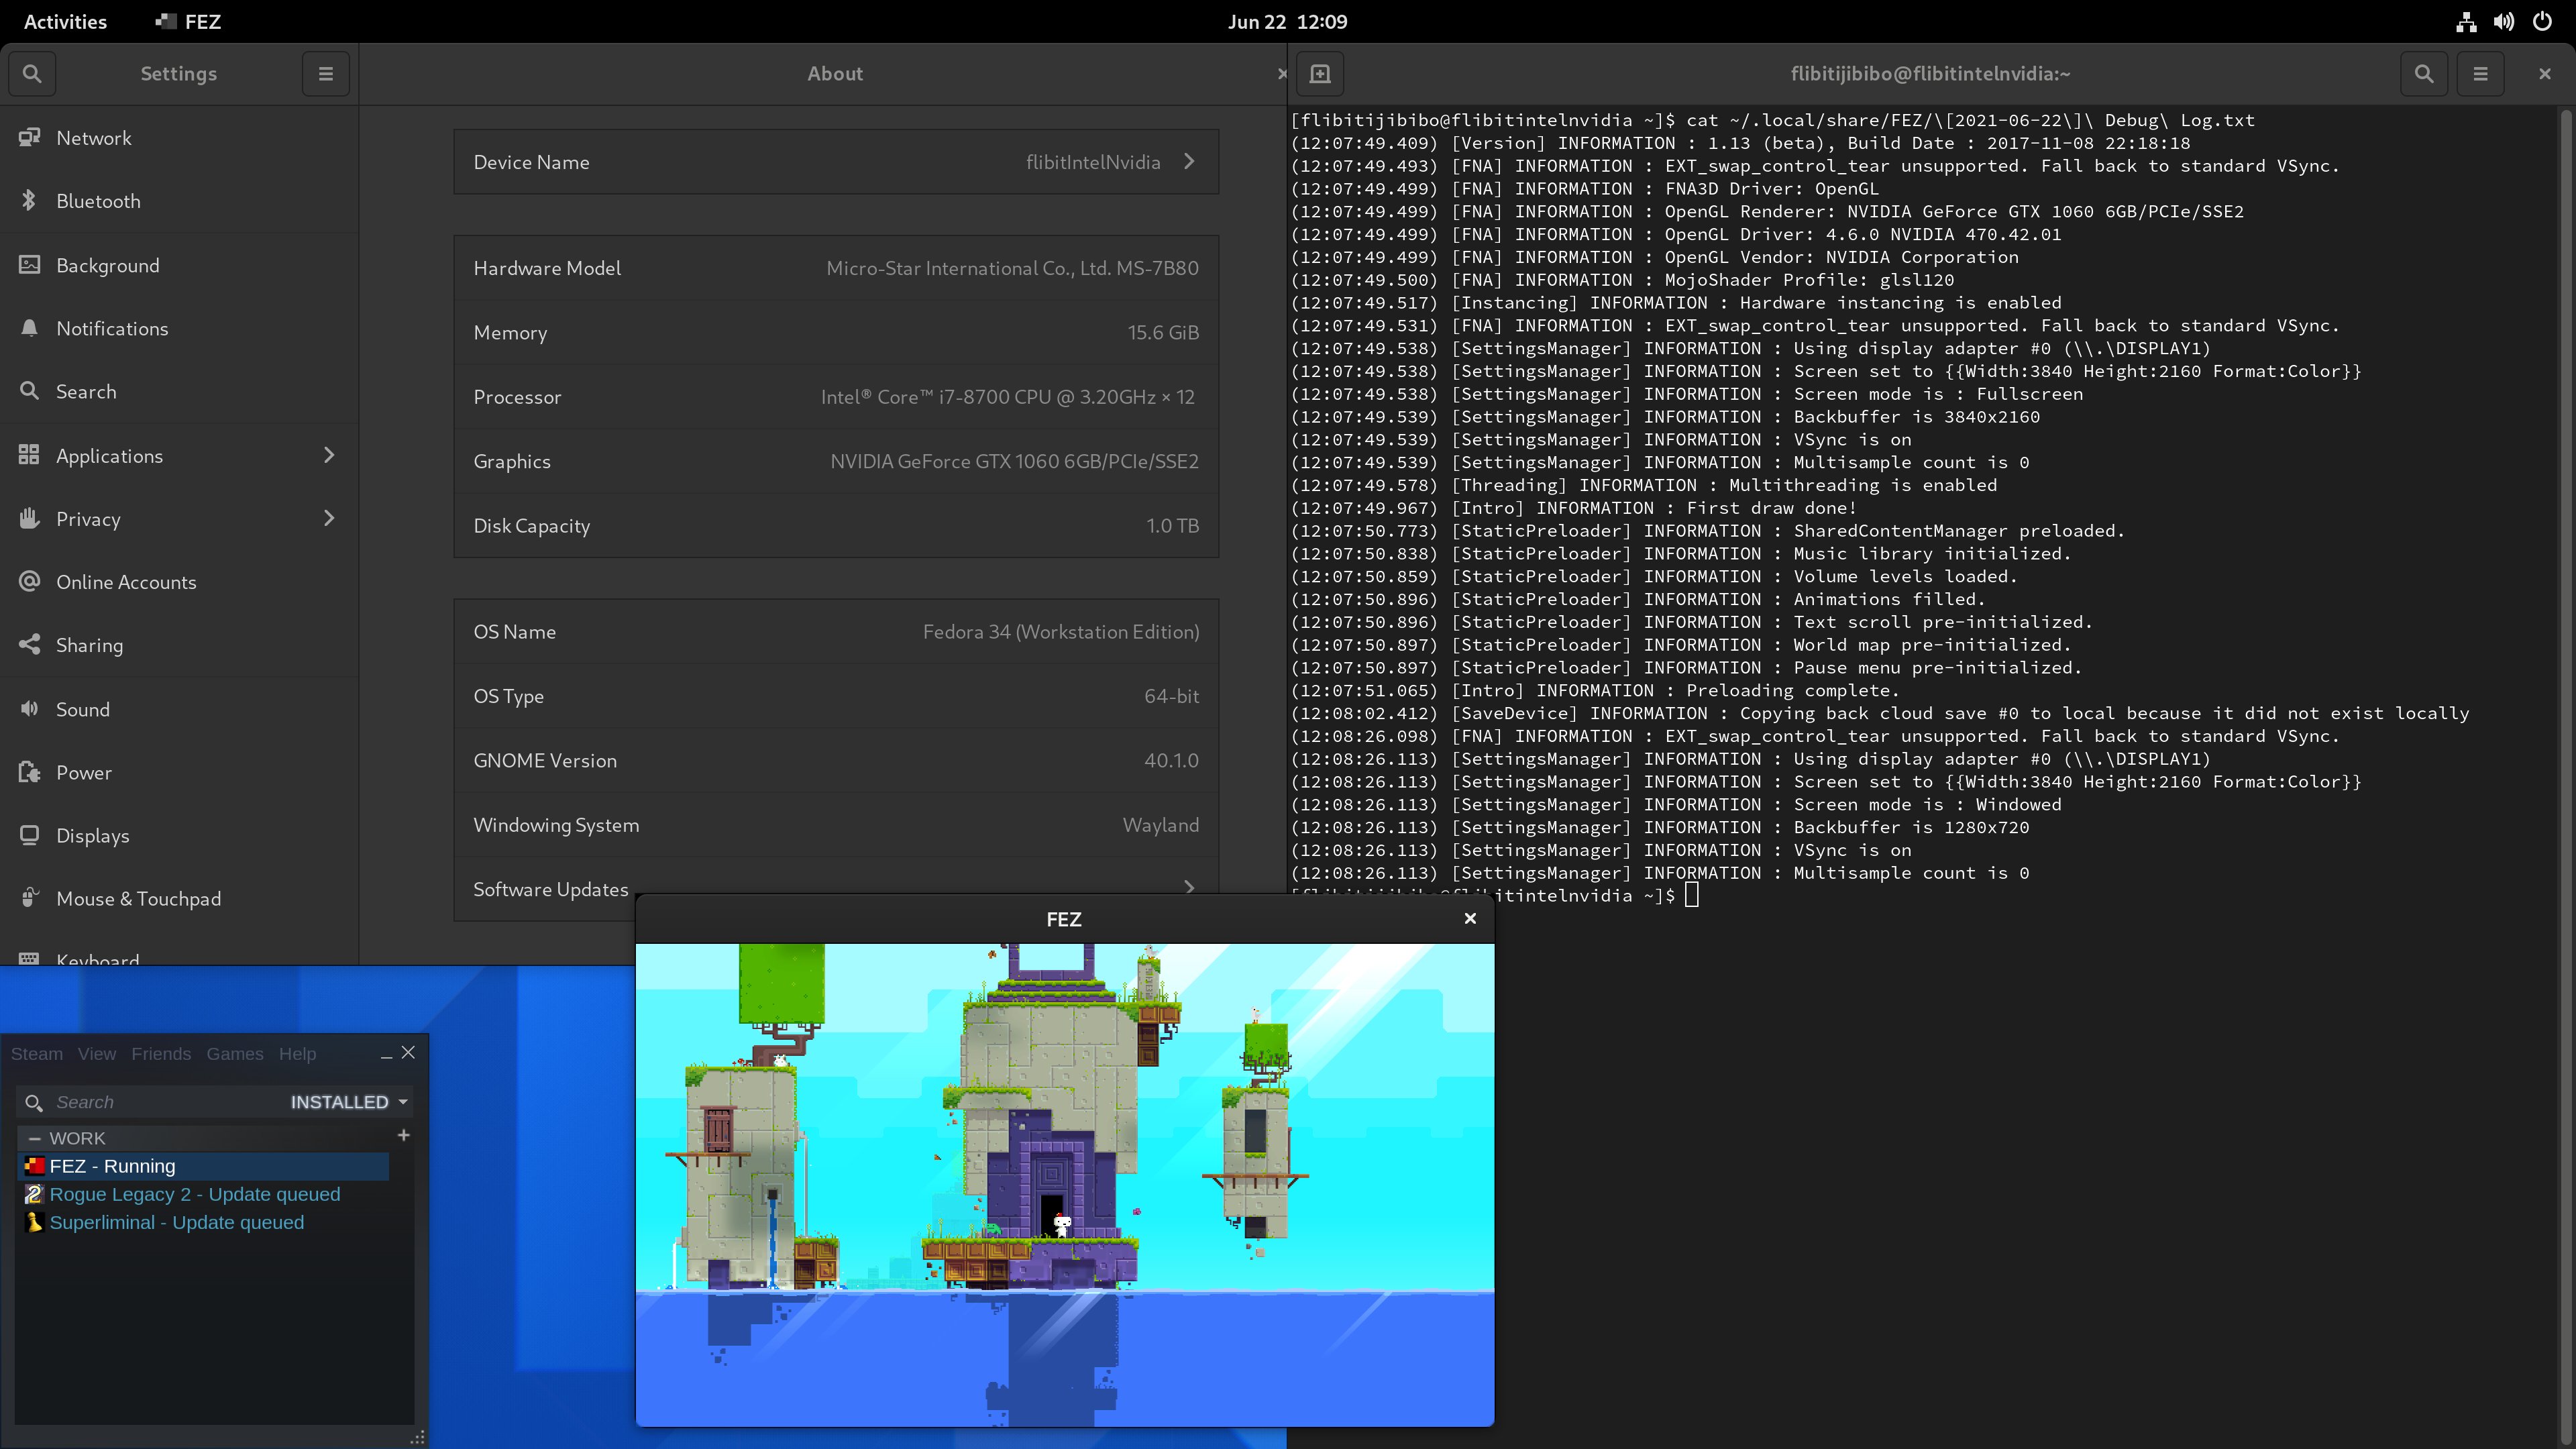Open the Games menu in Steam
Screen dimensions: 2576x1449
click(x=235, y=1054)
